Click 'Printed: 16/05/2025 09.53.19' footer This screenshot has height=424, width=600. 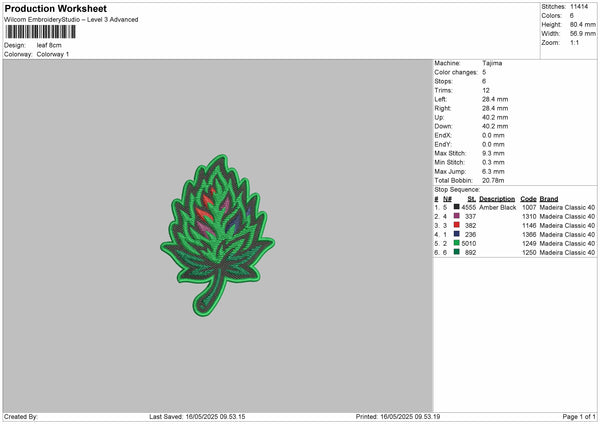(398, 417)
